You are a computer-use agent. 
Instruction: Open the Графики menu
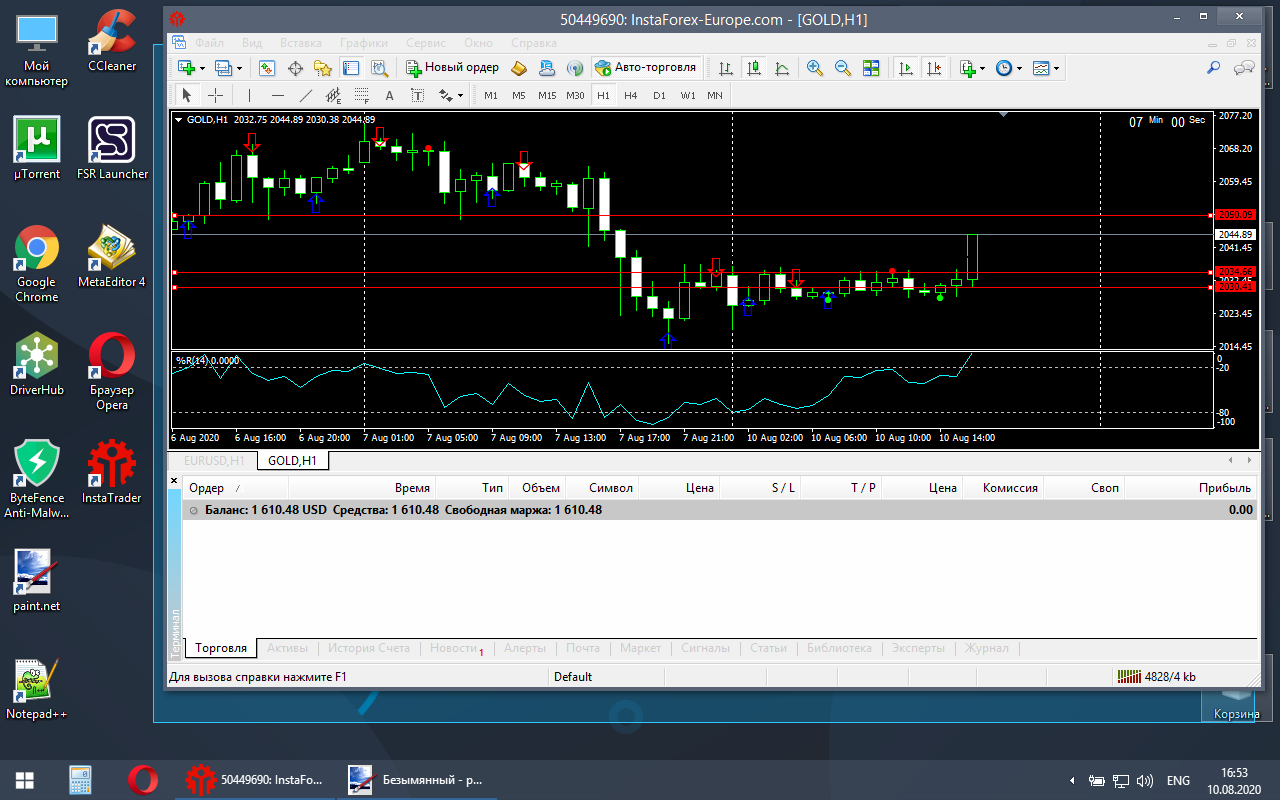pyautogui.click(x=363, y=43)
